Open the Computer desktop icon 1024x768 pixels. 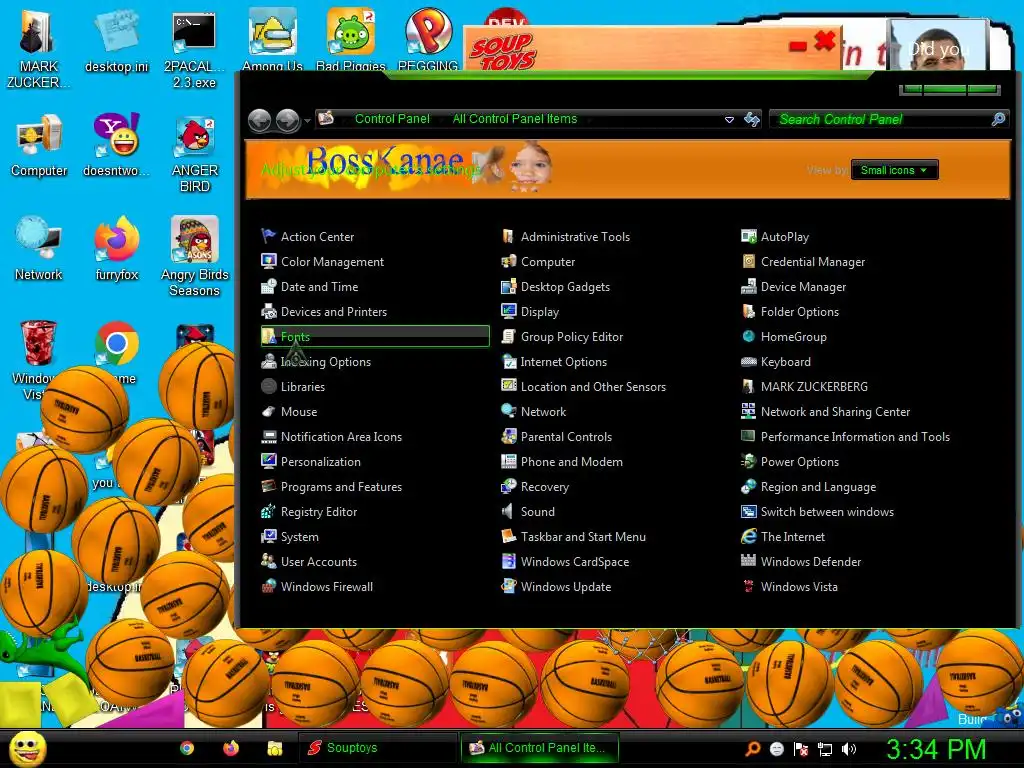(39, 145)
